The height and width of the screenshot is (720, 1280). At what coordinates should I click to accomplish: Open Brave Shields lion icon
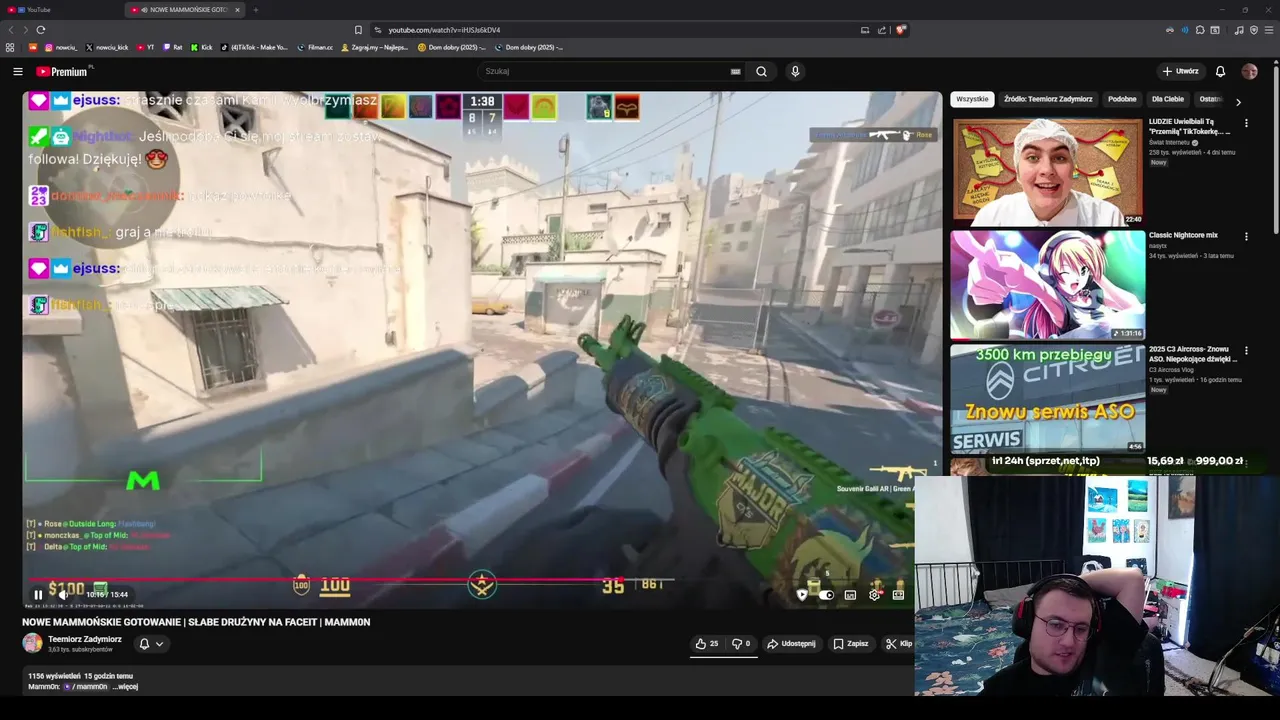pyautogui.click(x=900, y=30)
